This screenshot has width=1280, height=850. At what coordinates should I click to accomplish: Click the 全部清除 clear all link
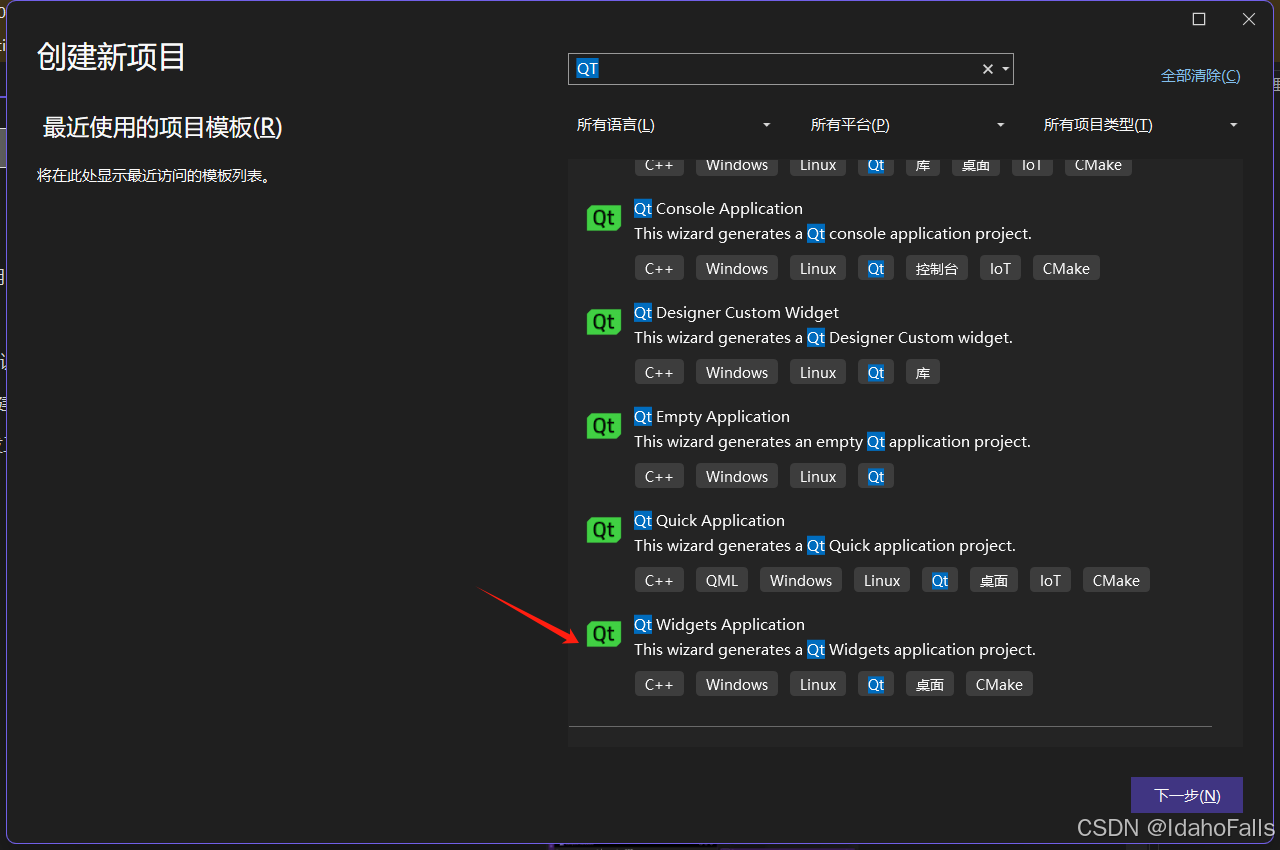[1200, 76]
